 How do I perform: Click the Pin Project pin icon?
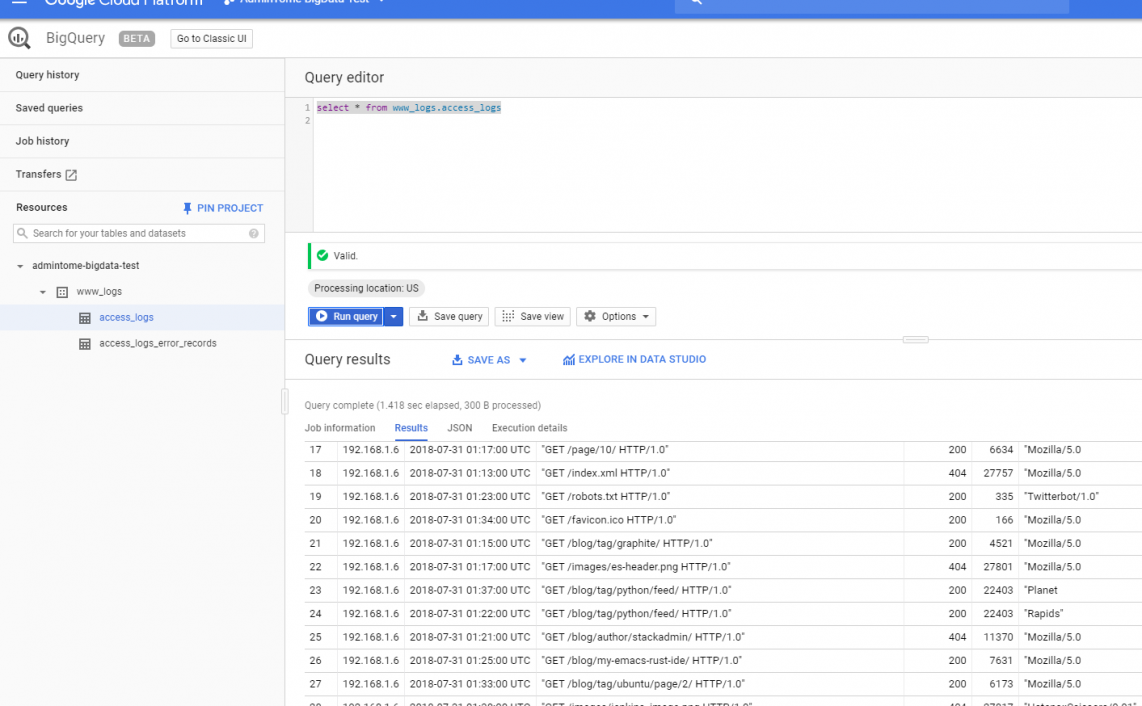click(188, 208)
